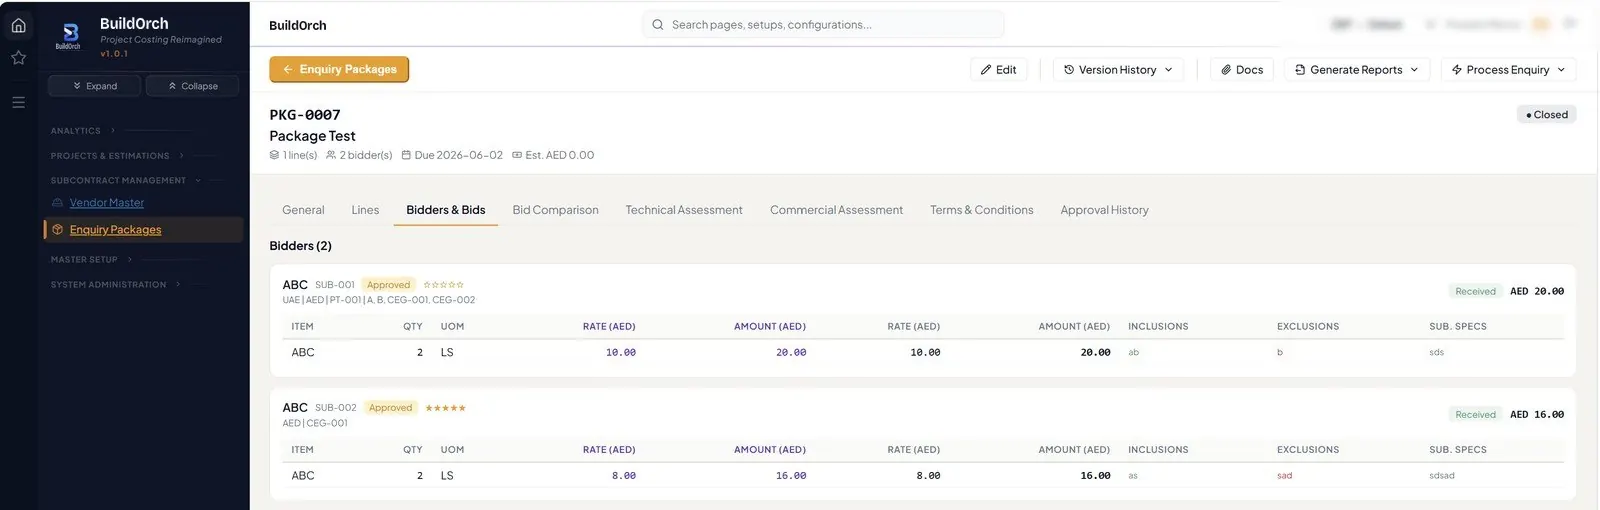Toggle the hamburger menu icon
Image resolution: width=1600 pixels, height=510 pixels.
click(x=18, y=102)
